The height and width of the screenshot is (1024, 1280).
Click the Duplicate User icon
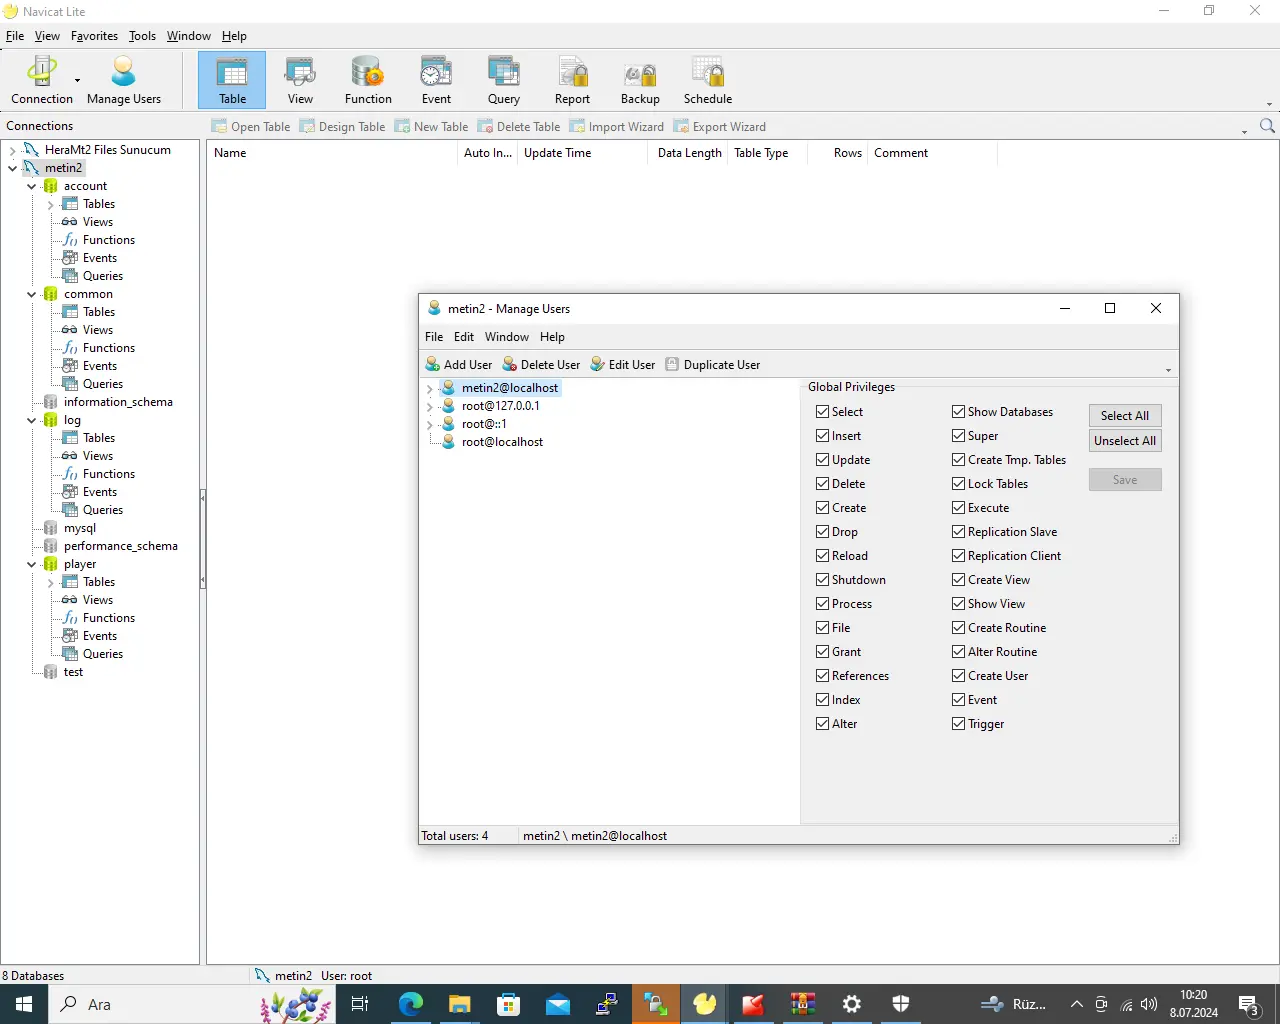pos(673,365)
